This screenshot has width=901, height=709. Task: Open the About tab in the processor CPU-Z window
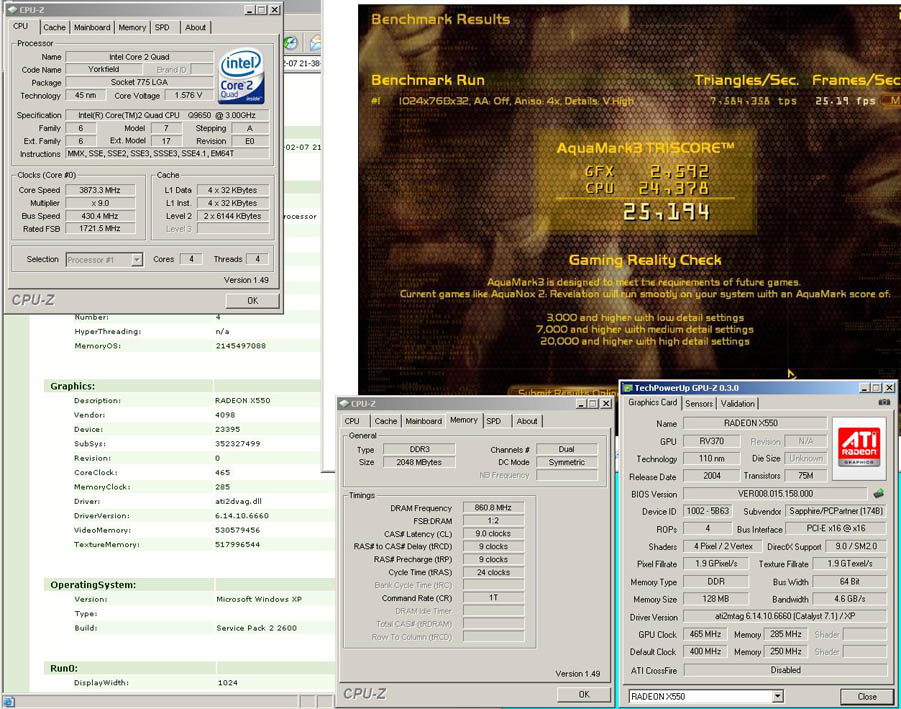coord(195,27)
